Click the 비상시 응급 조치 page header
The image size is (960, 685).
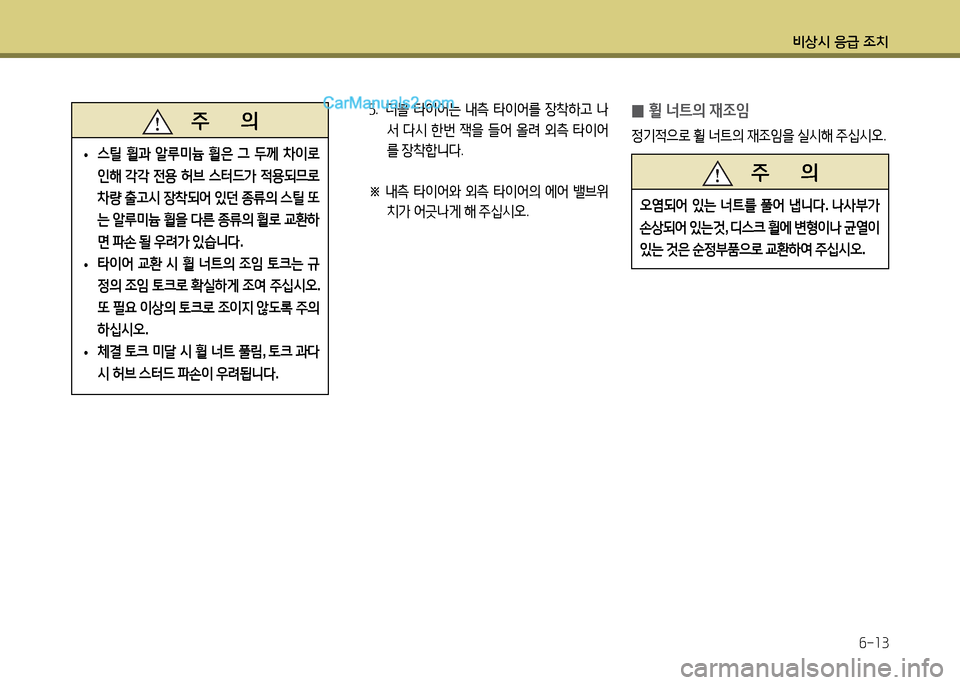pos(839,42)
